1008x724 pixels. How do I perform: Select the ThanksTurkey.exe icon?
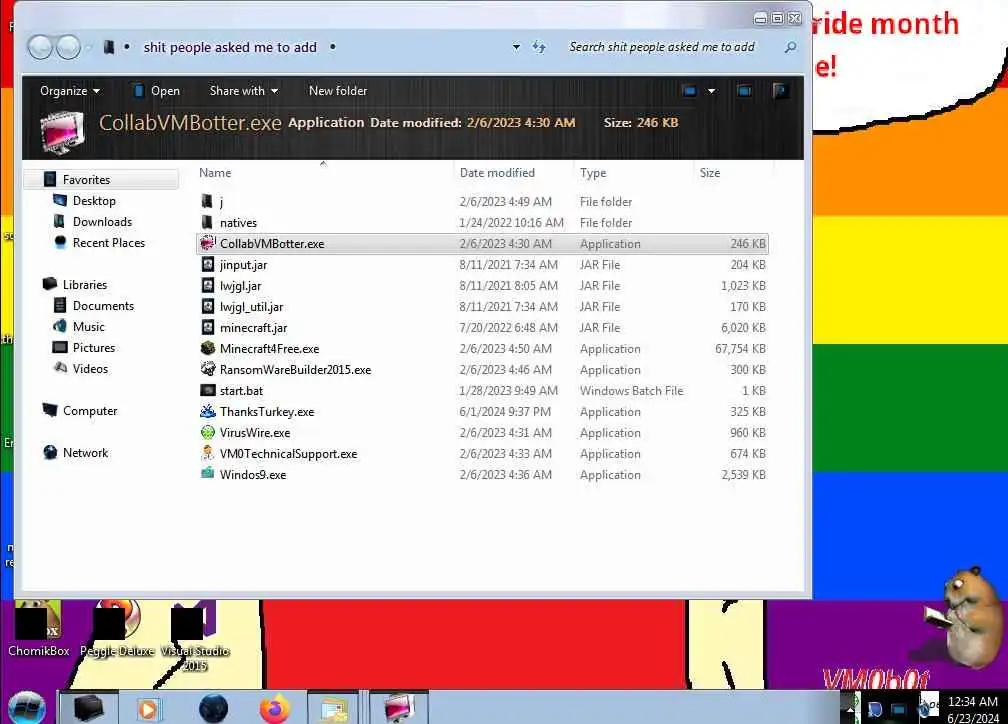pyautogui.click(x=207, y=412)
